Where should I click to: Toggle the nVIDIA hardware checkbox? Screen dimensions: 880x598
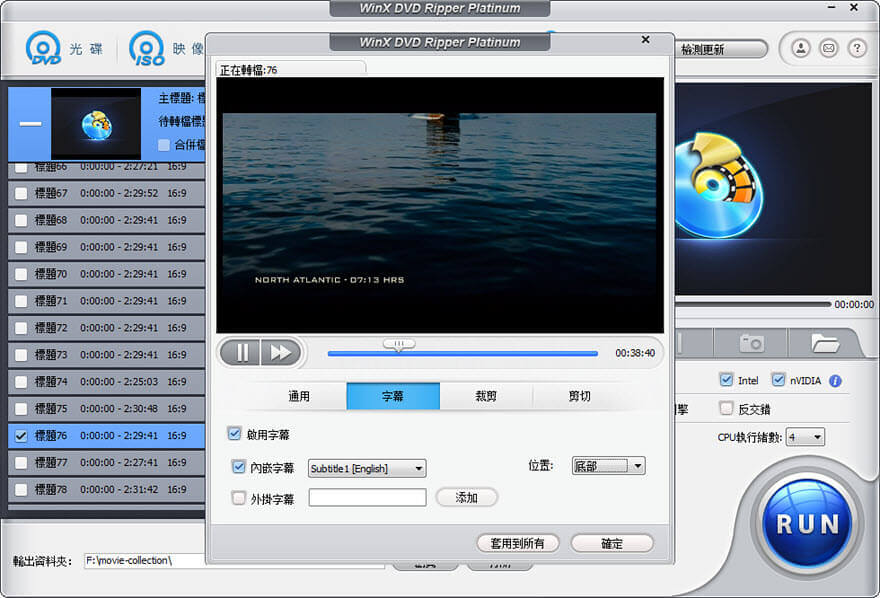(x=778, y=380)
